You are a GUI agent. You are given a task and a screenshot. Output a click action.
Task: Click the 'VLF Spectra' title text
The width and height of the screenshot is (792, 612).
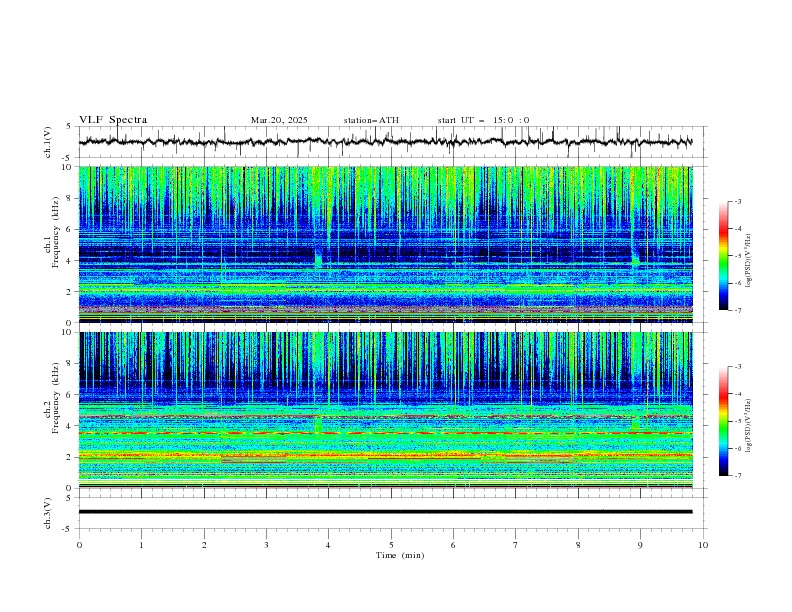pyautogui.click(x=113, y=120)
